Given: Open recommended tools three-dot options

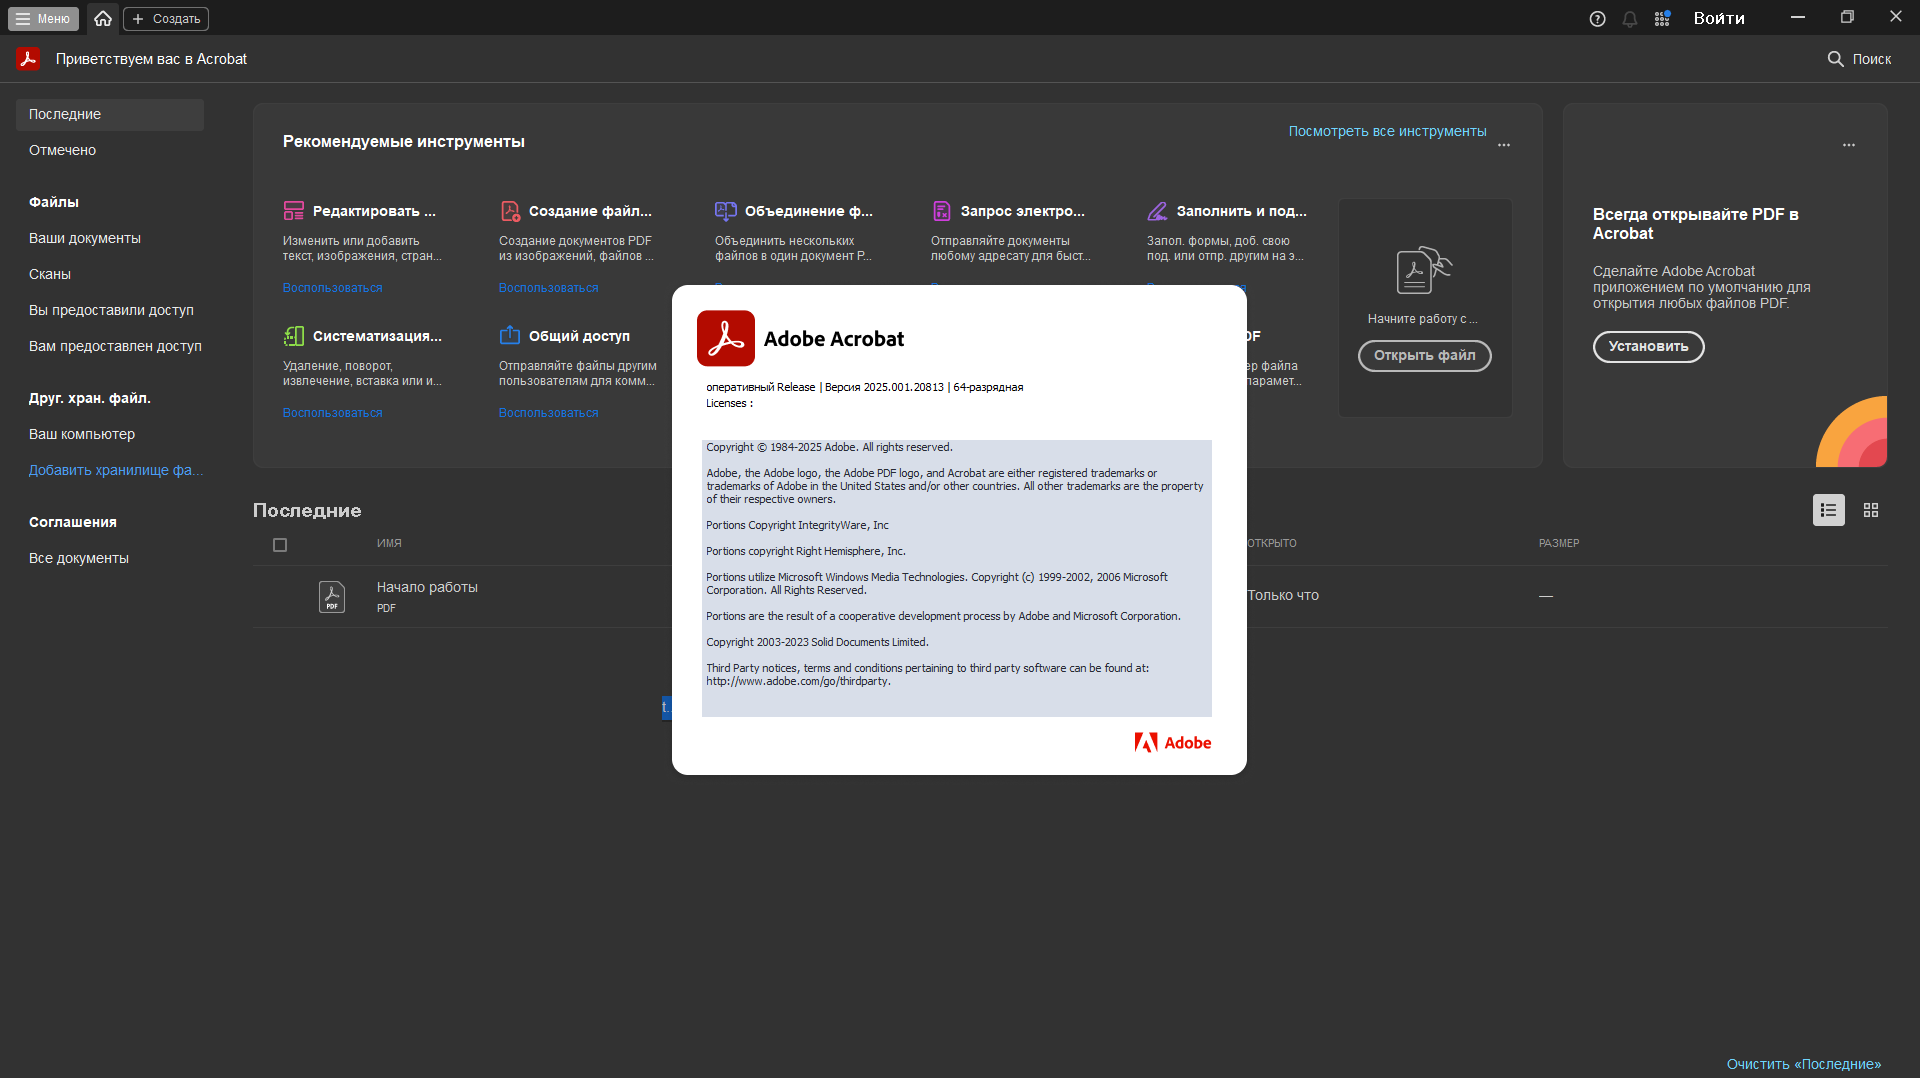Looking at the screenshot, I should pyautogui.click(x=1504, y=145).
